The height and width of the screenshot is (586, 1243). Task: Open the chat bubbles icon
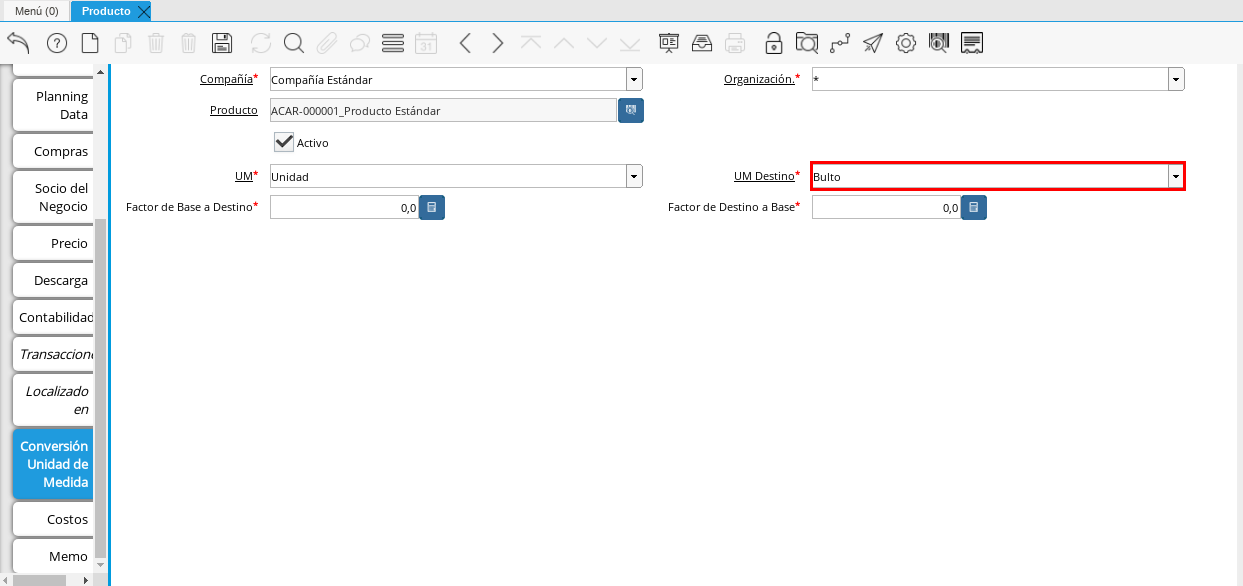pos(360,43)
